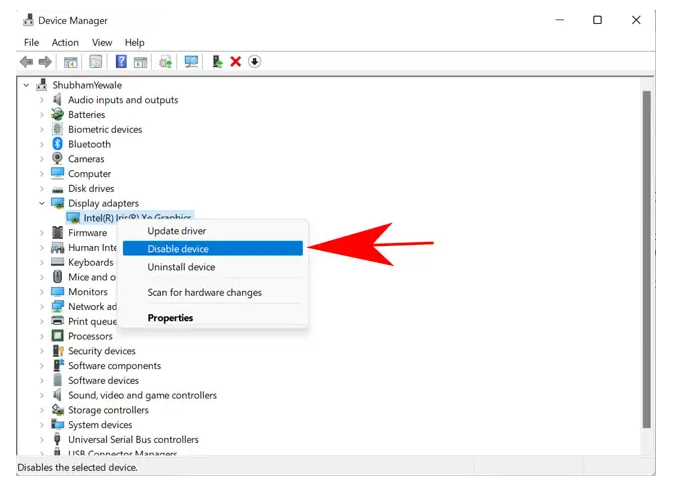Click the Device Manager title bar icon
This screenshot has width=686, height=486.
click(28, 20)
